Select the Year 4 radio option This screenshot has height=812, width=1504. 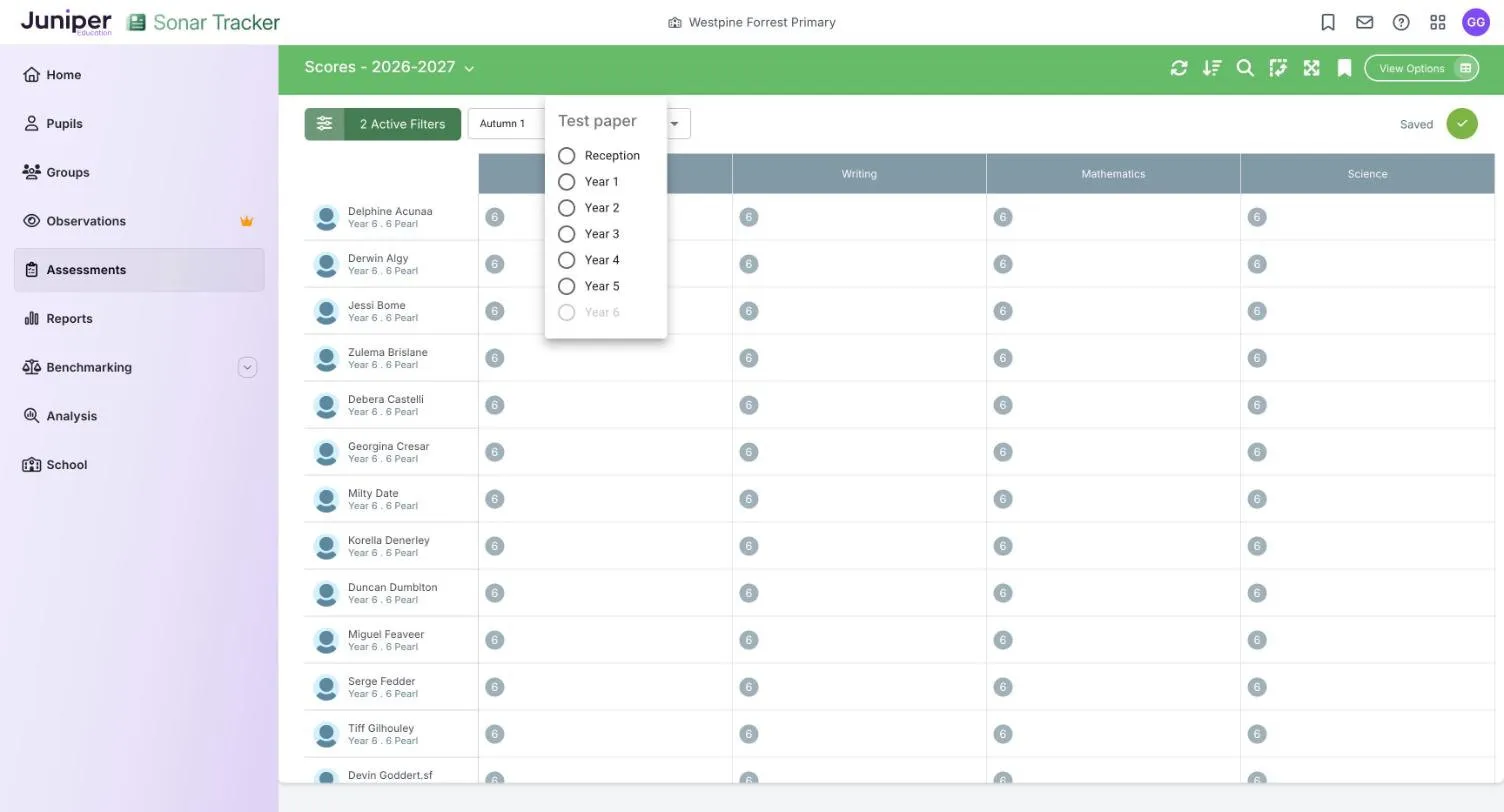(x=566, y=260)
